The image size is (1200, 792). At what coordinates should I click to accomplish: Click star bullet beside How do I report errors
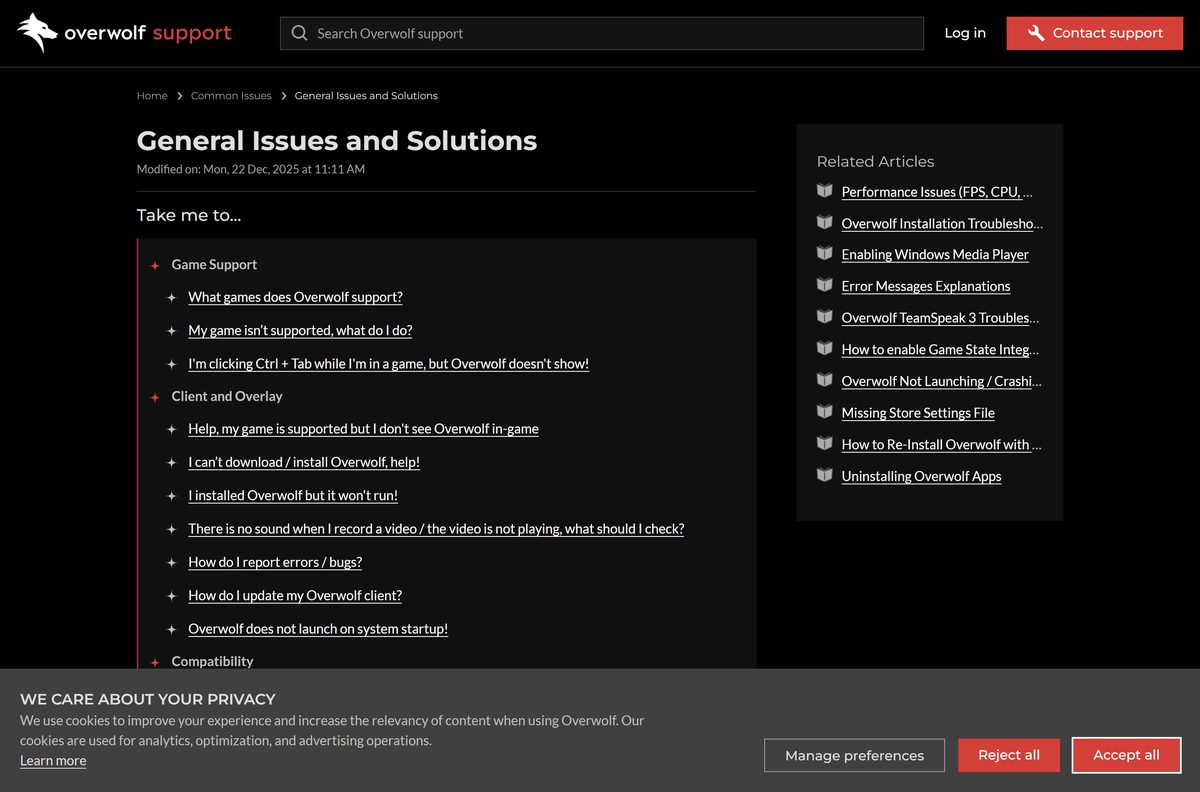tap(172, 563)
